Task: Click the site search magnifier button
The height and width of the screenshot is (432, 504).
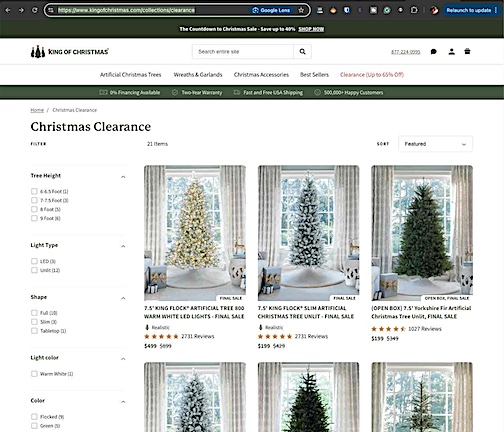Action: 302,52
